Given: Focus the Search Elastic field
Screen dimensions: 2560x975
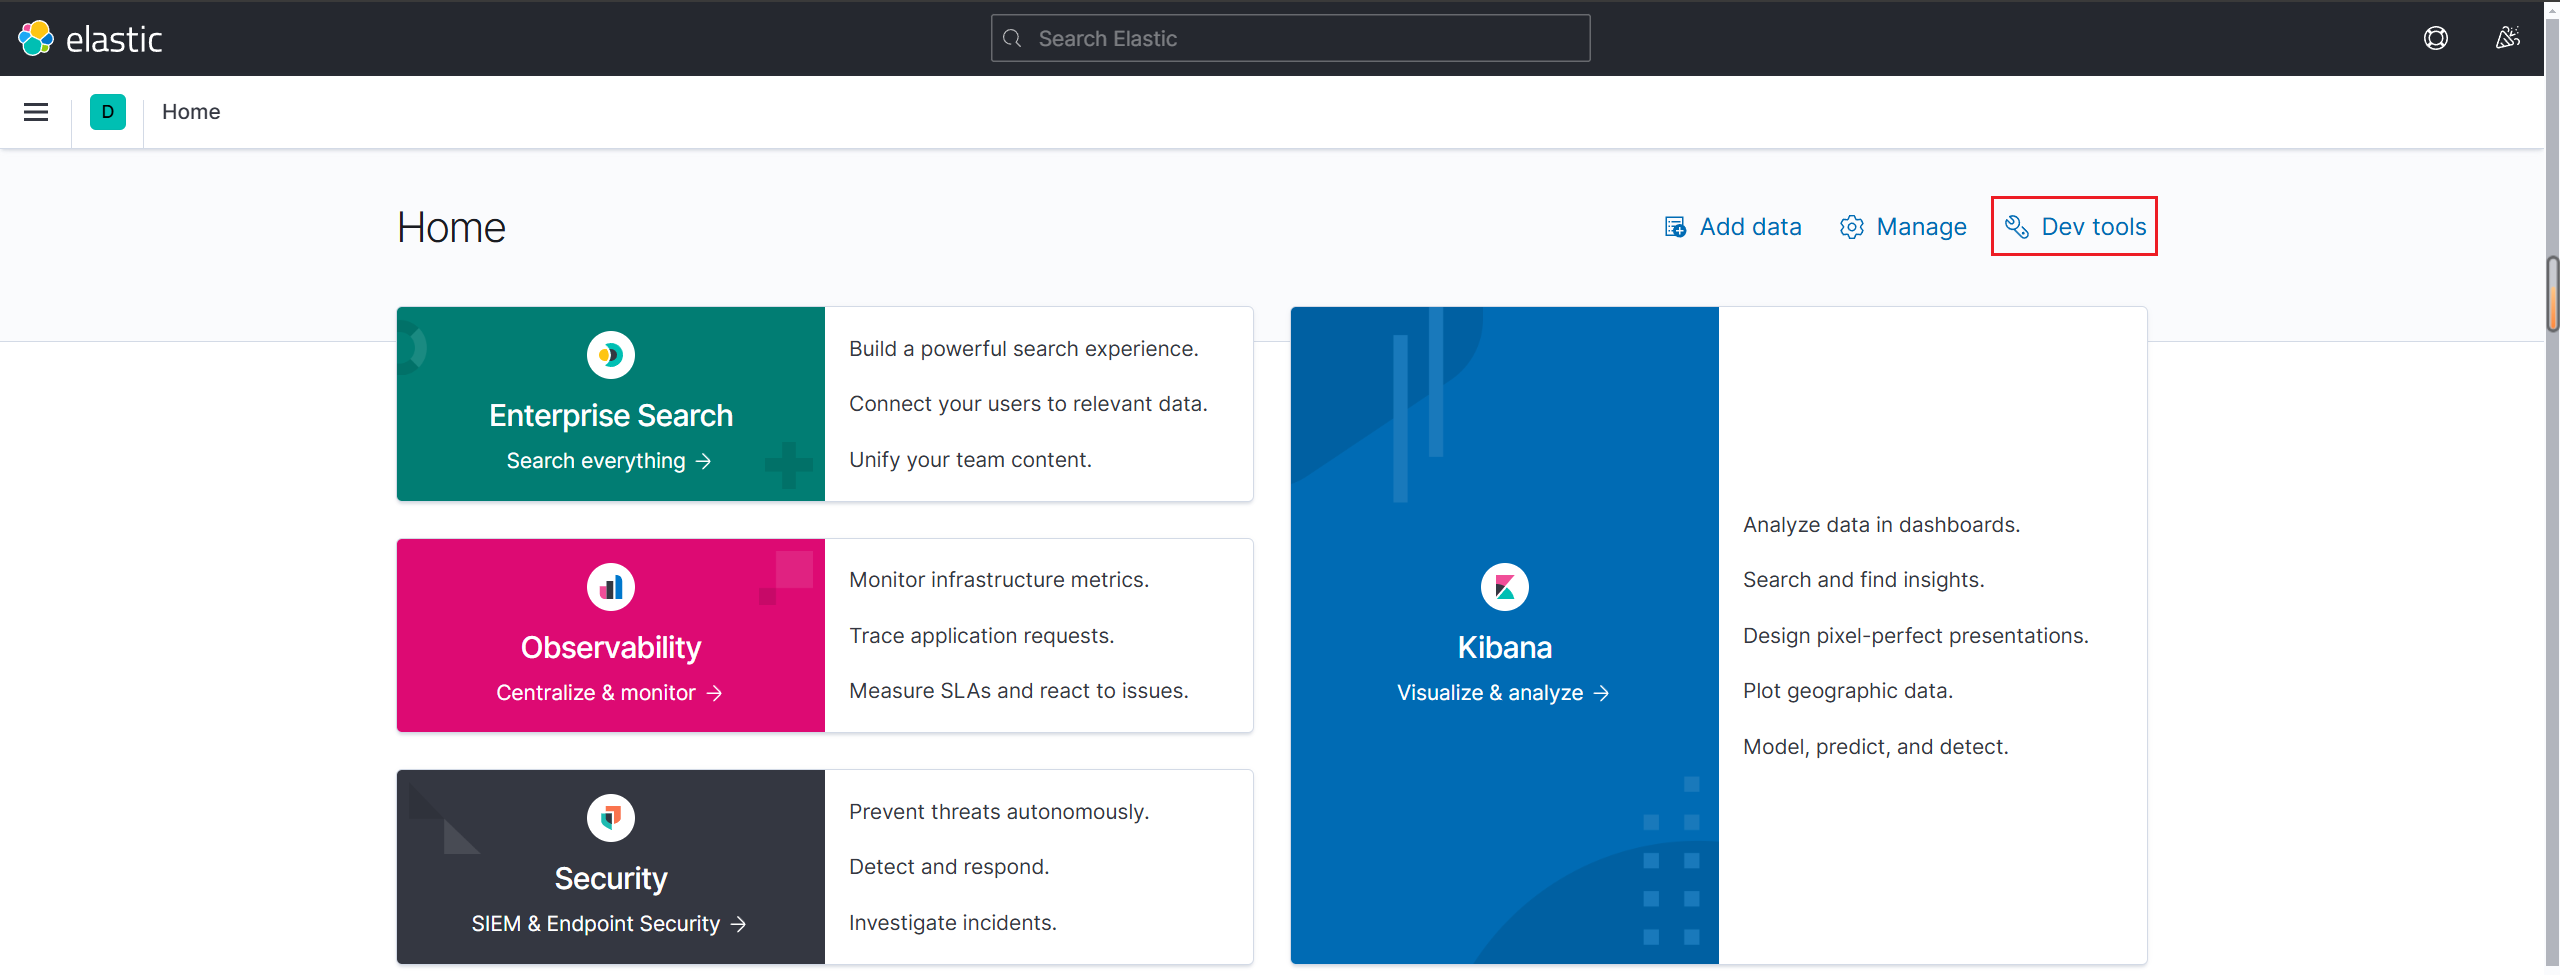Looking at the screenshot, I should pos(1290,38).
